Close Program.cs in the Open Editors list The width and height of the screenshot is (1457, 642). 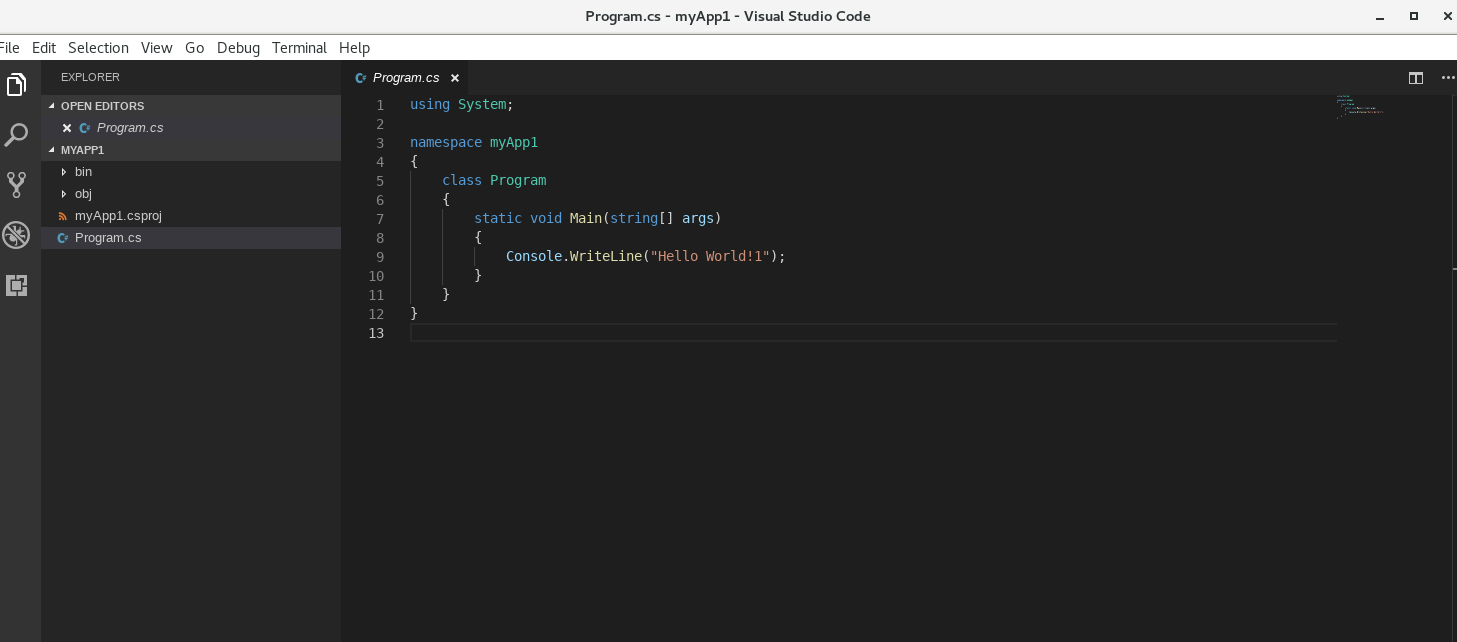(x=67, y=128)
